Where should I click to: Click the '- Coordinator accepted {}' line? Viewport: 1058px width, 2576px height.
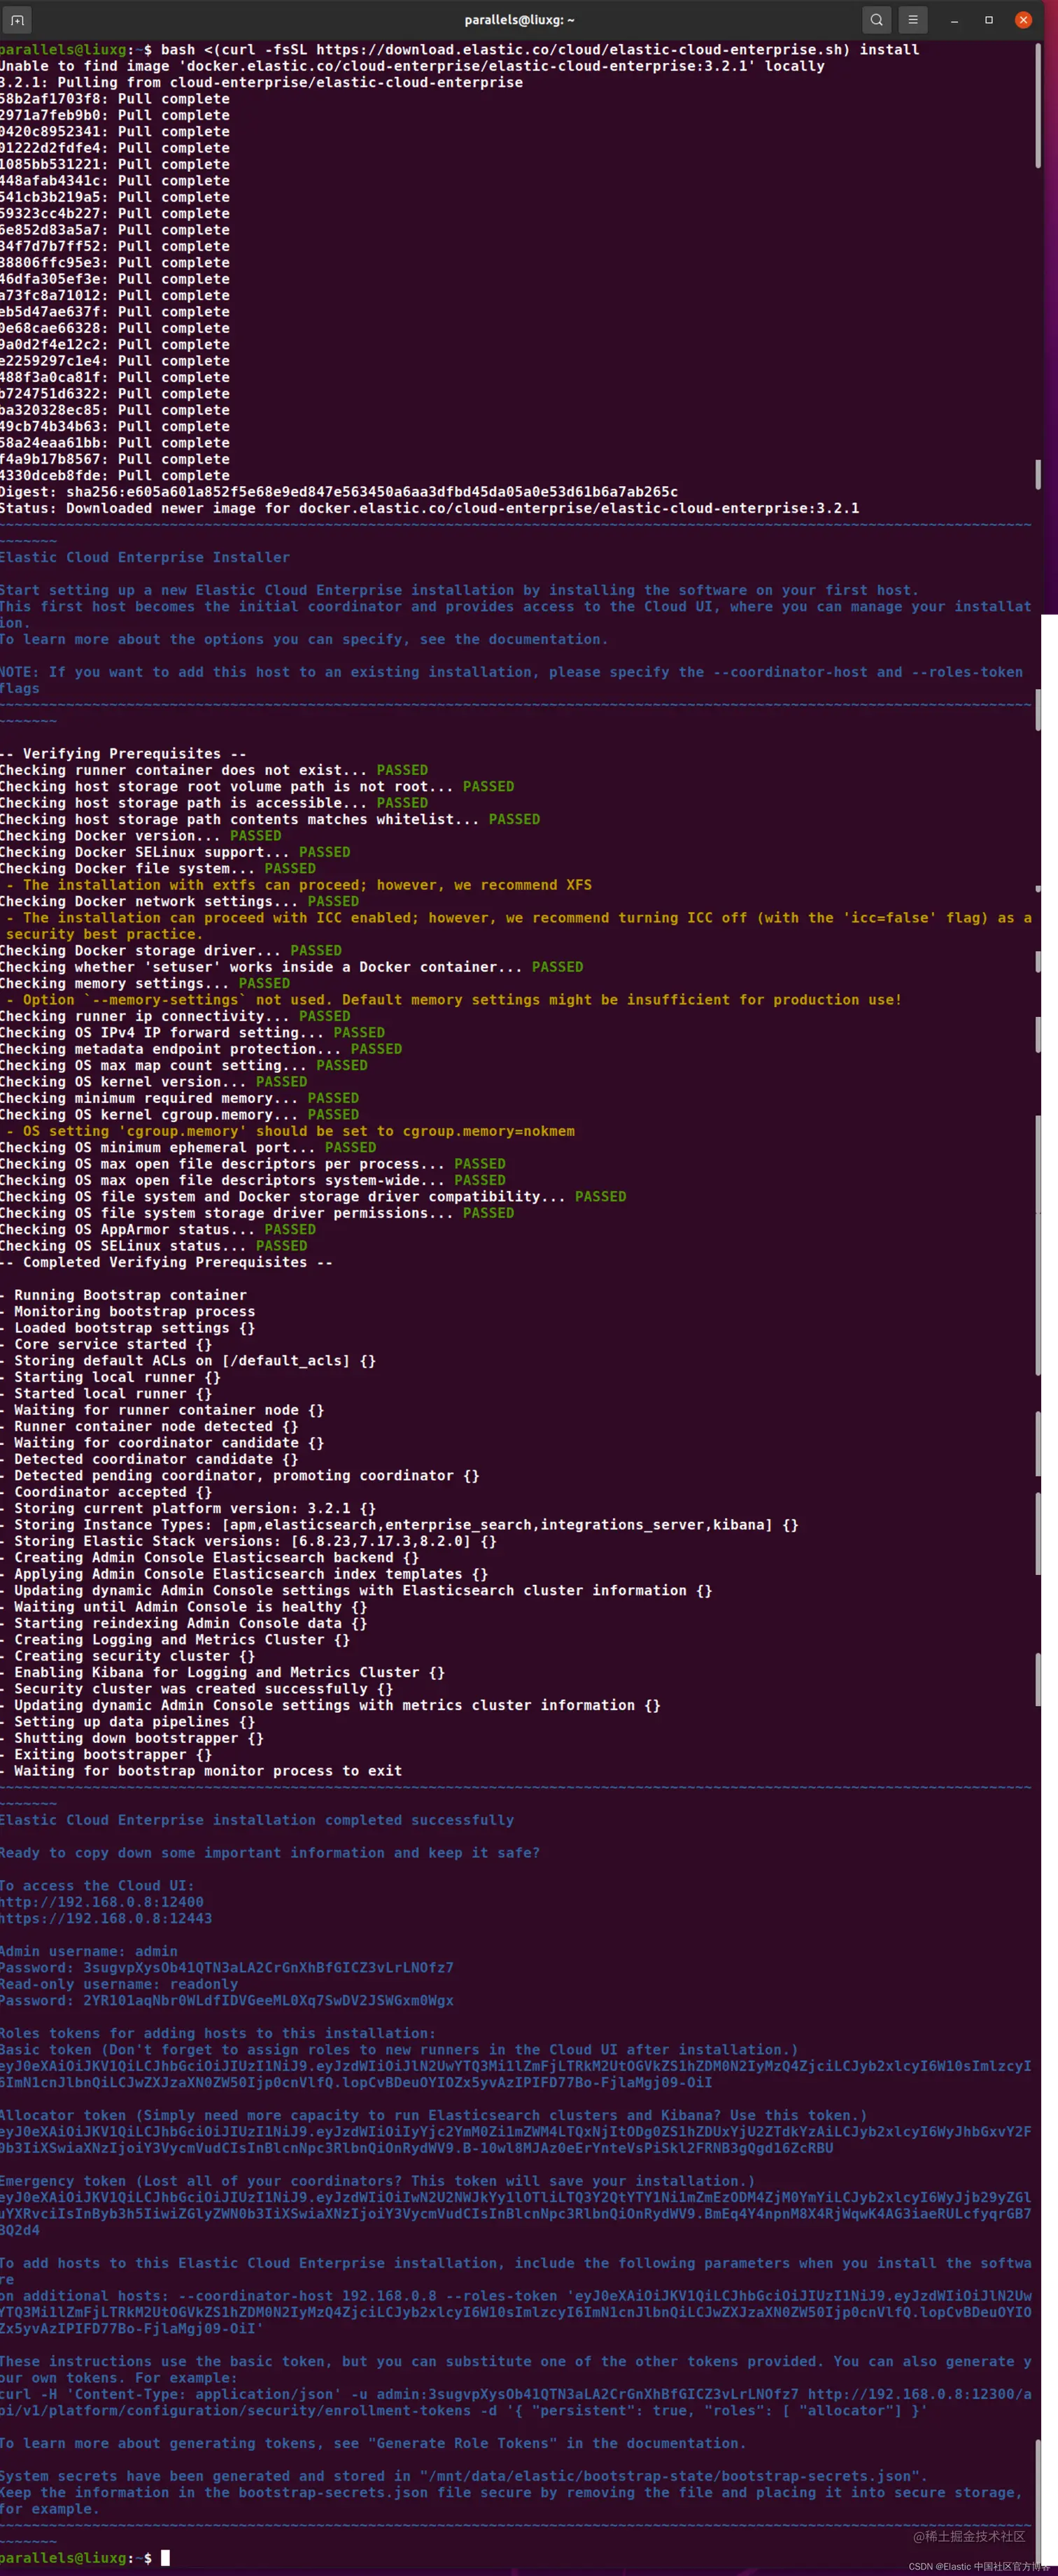click(x=106, y=1492)
